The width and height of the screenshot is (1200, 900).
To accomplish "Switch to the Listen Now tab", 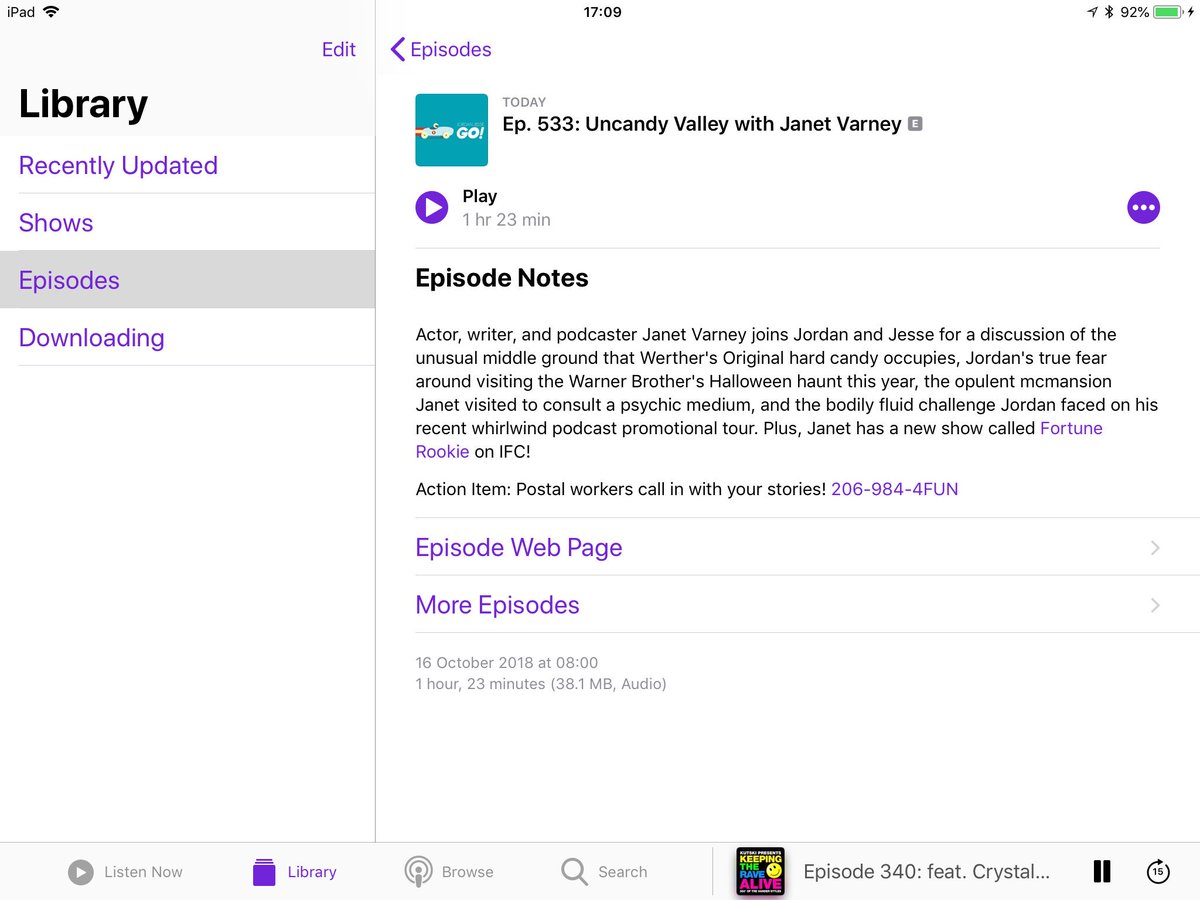I will [x=125, y=872].
